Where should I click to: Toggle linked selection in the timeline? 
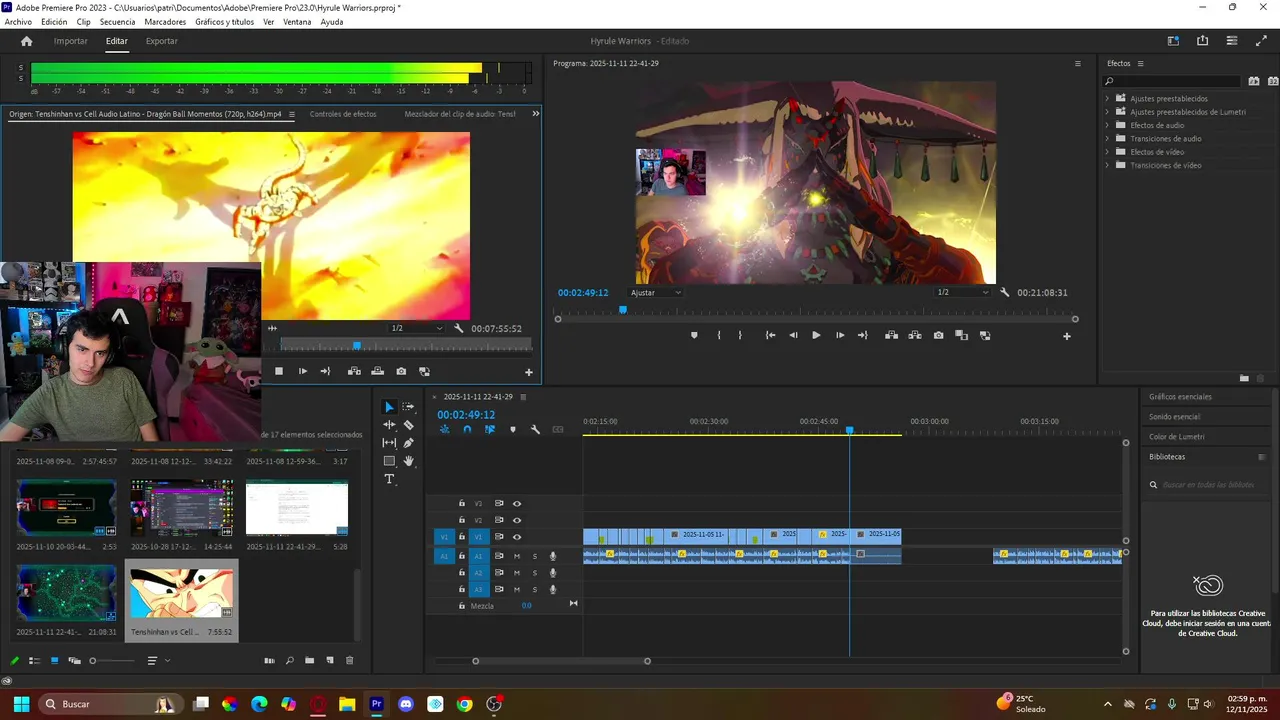click(x=490, y=430)
